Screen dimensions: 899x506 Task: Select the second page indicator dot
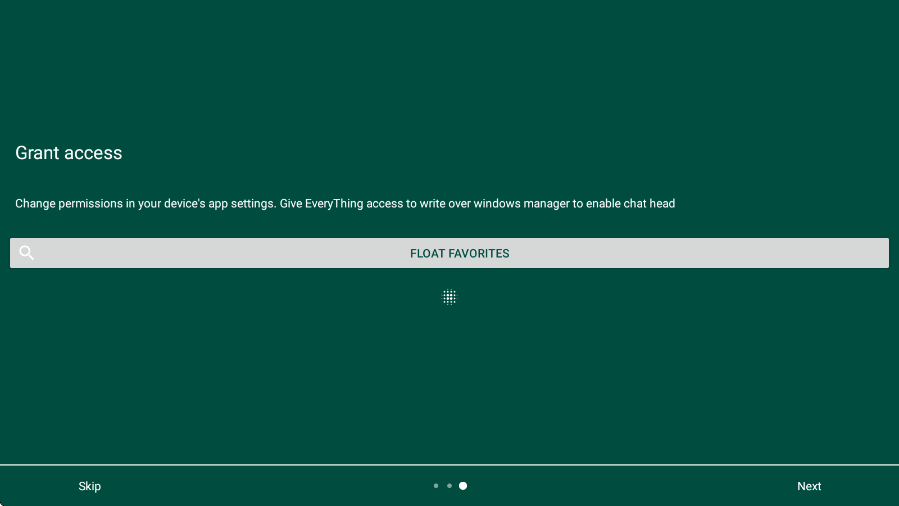point(450,486)
